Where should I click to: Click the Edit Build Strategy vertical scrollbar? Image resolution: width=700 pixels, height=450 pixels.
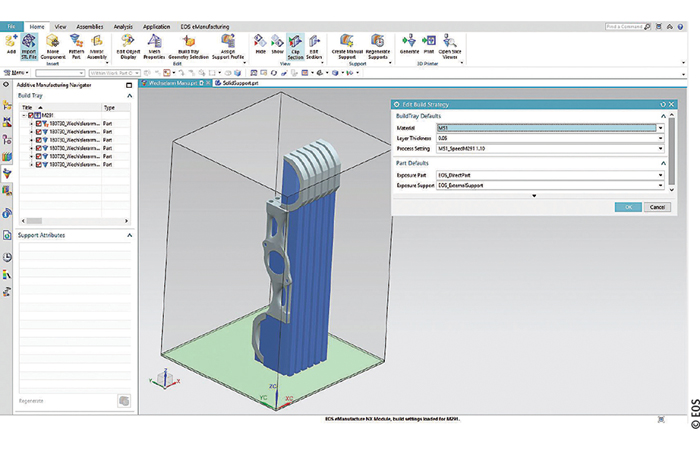(671, 152)
